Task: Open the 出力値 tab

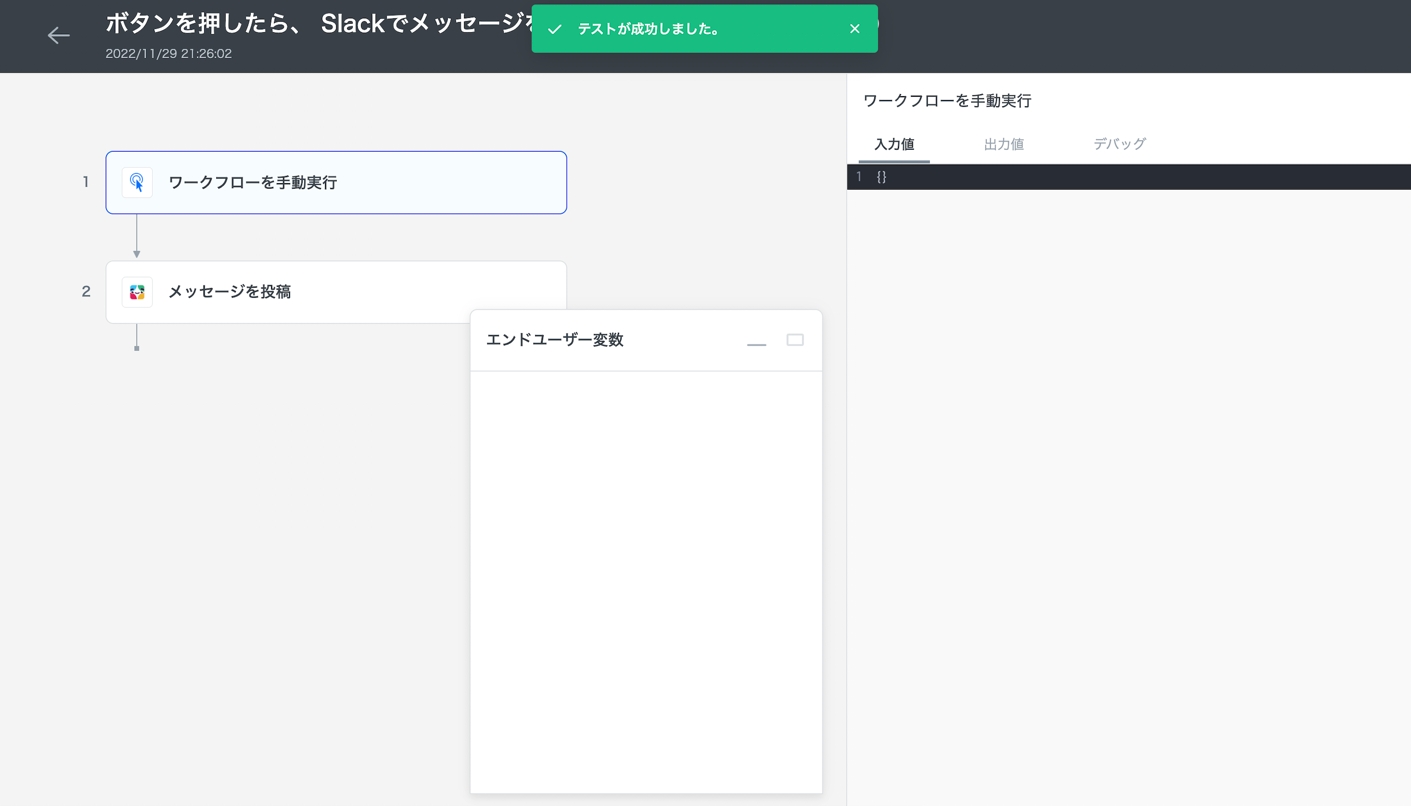Action: coord(1003,144)
